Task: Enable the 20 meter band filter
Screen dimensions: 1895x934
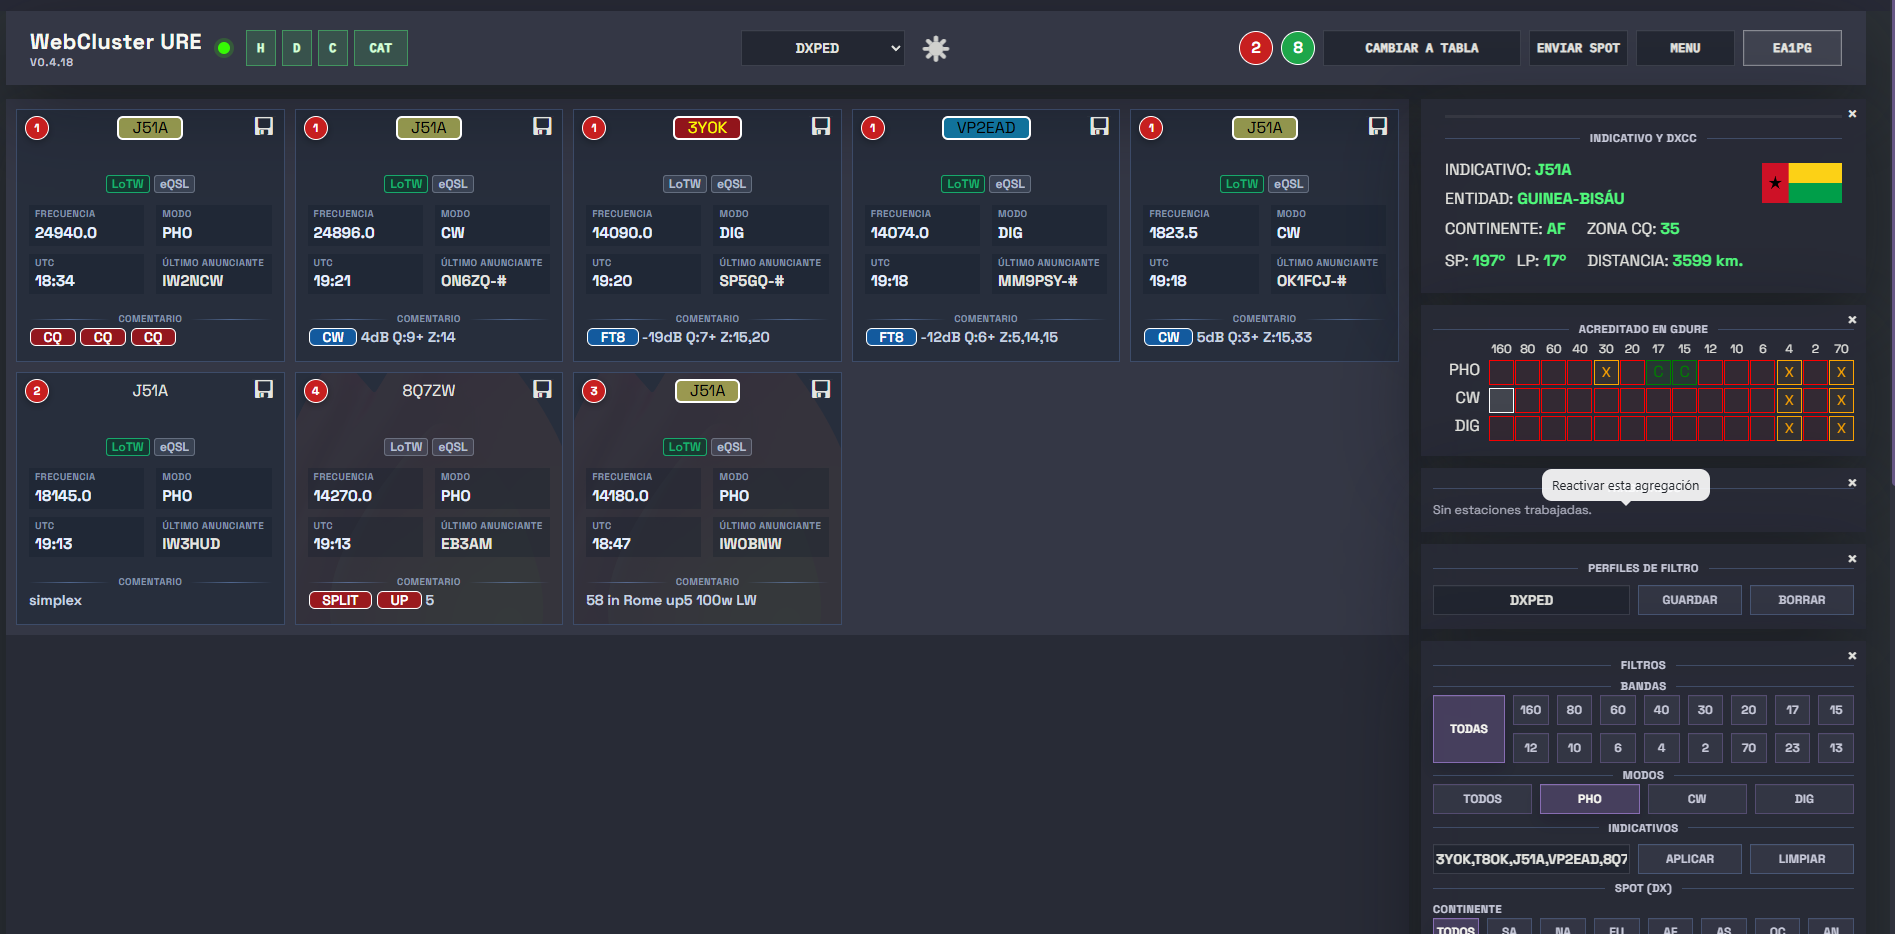Action: [x=1748, y=710]
